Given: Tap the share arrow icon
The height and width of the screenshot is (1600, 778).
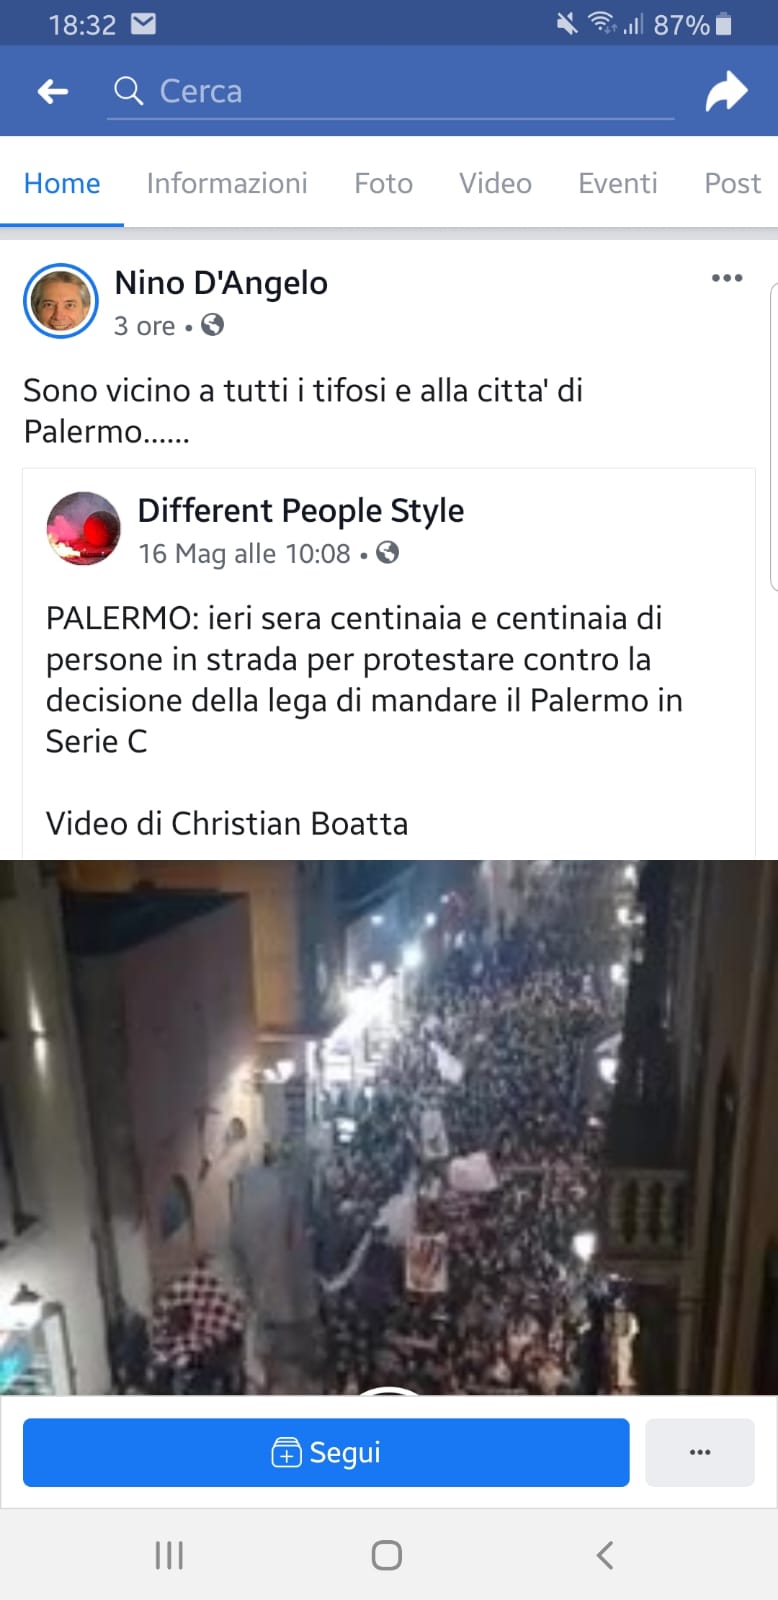Looking at the screenshot, I should pyautogui.click(x=726, y=91).
